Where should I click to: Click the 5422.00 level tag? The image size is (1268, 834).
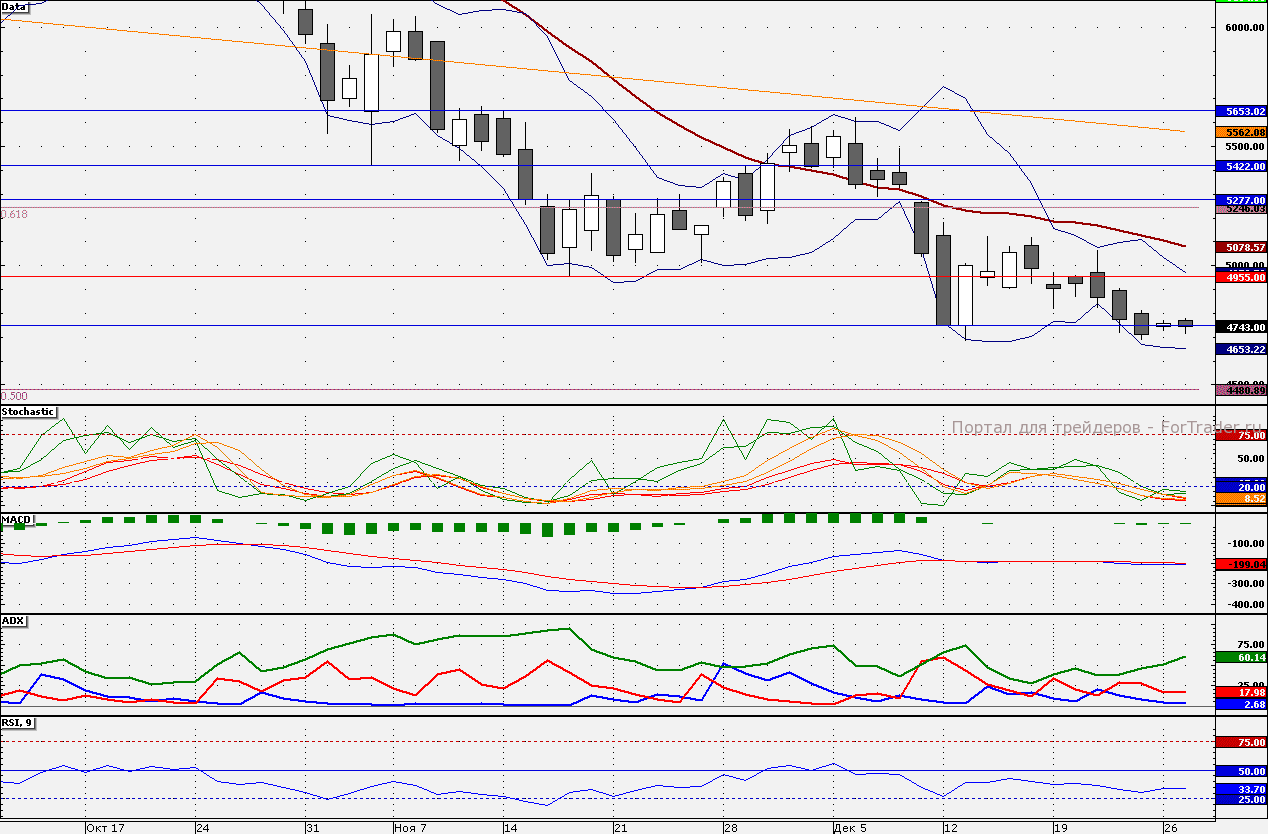click(x=1241, y=166)
